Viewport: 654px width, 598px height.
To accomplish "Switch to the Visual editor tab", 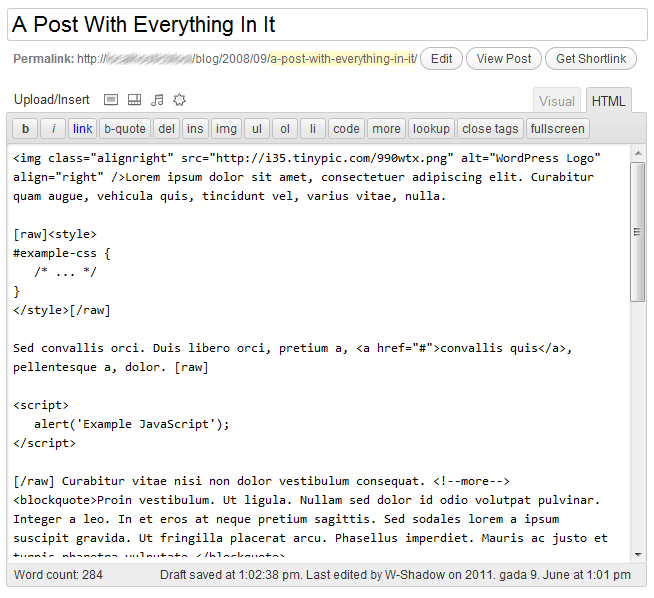I will coord(556,101).
